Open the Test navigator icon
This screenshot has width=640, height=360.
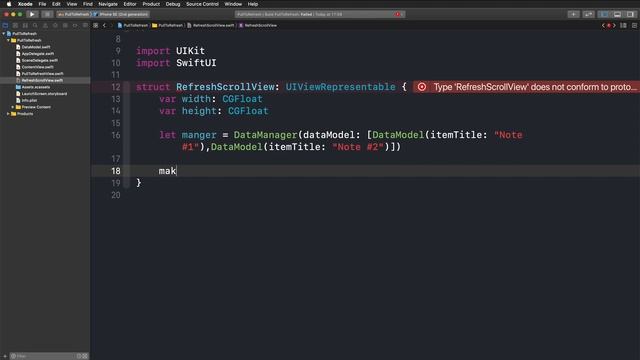click(x=55, y=25)
